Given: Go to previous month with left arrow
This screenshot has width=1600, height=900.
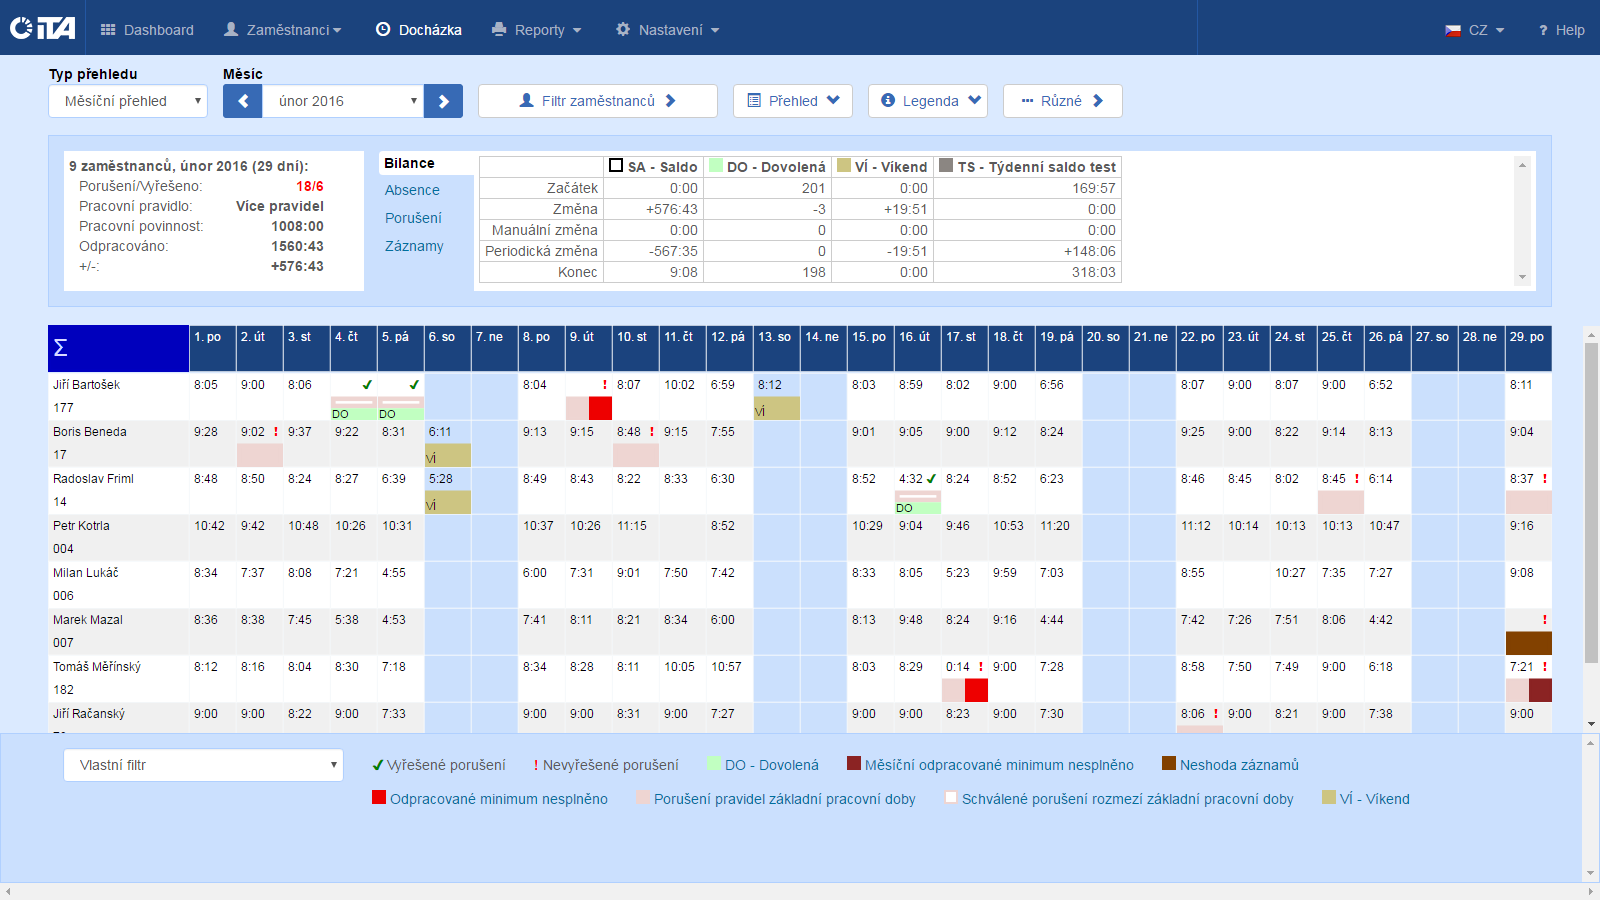Looking at the screenshot, I should pyautogui.click(x=242, y=101).
